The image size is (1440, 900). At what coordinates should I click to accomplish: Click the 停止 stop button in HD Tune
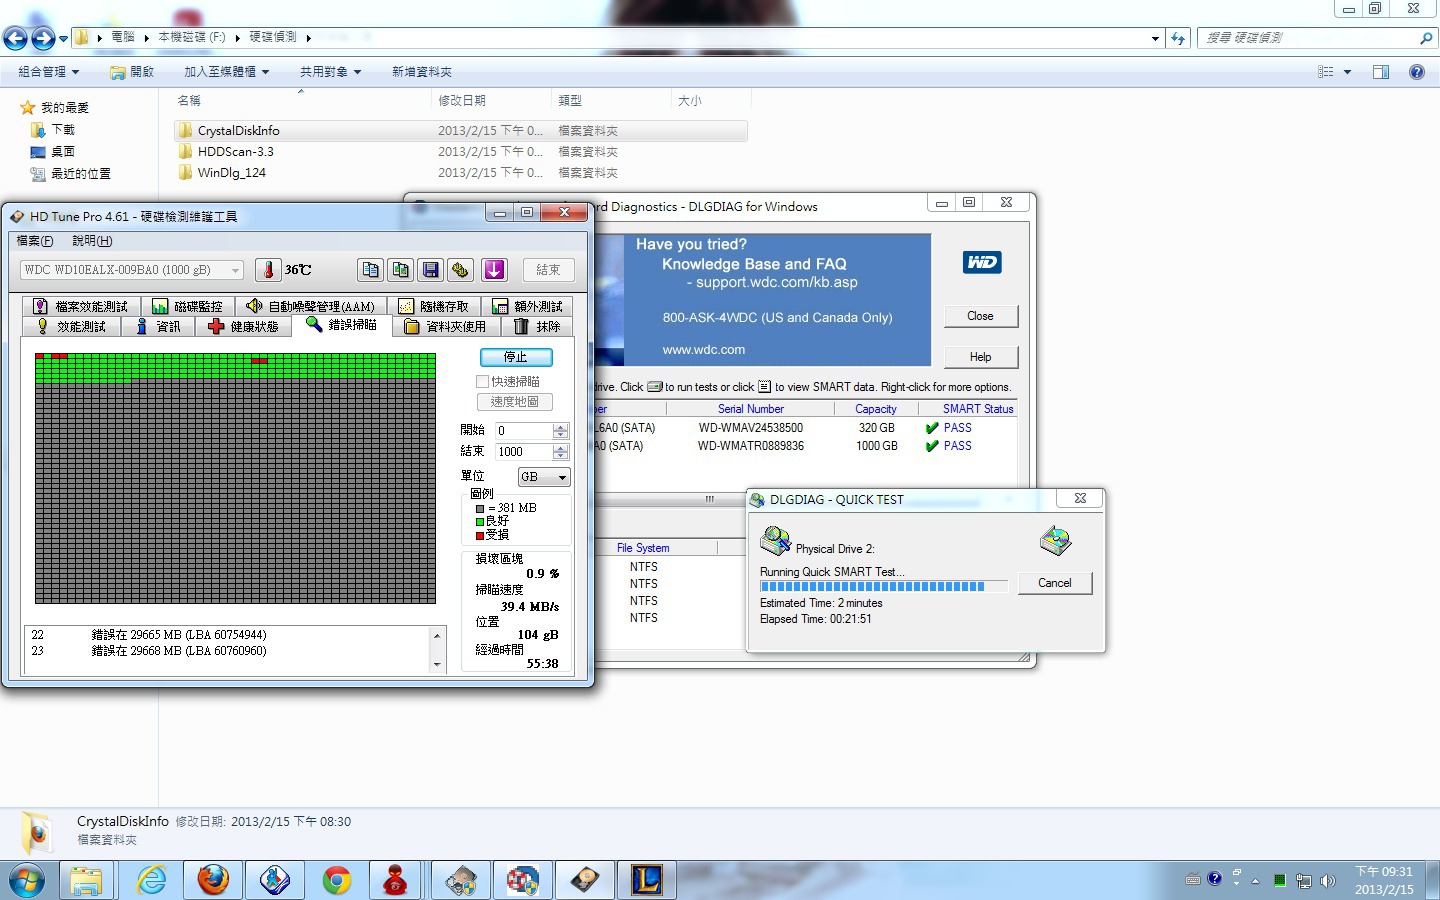(516, 357)
